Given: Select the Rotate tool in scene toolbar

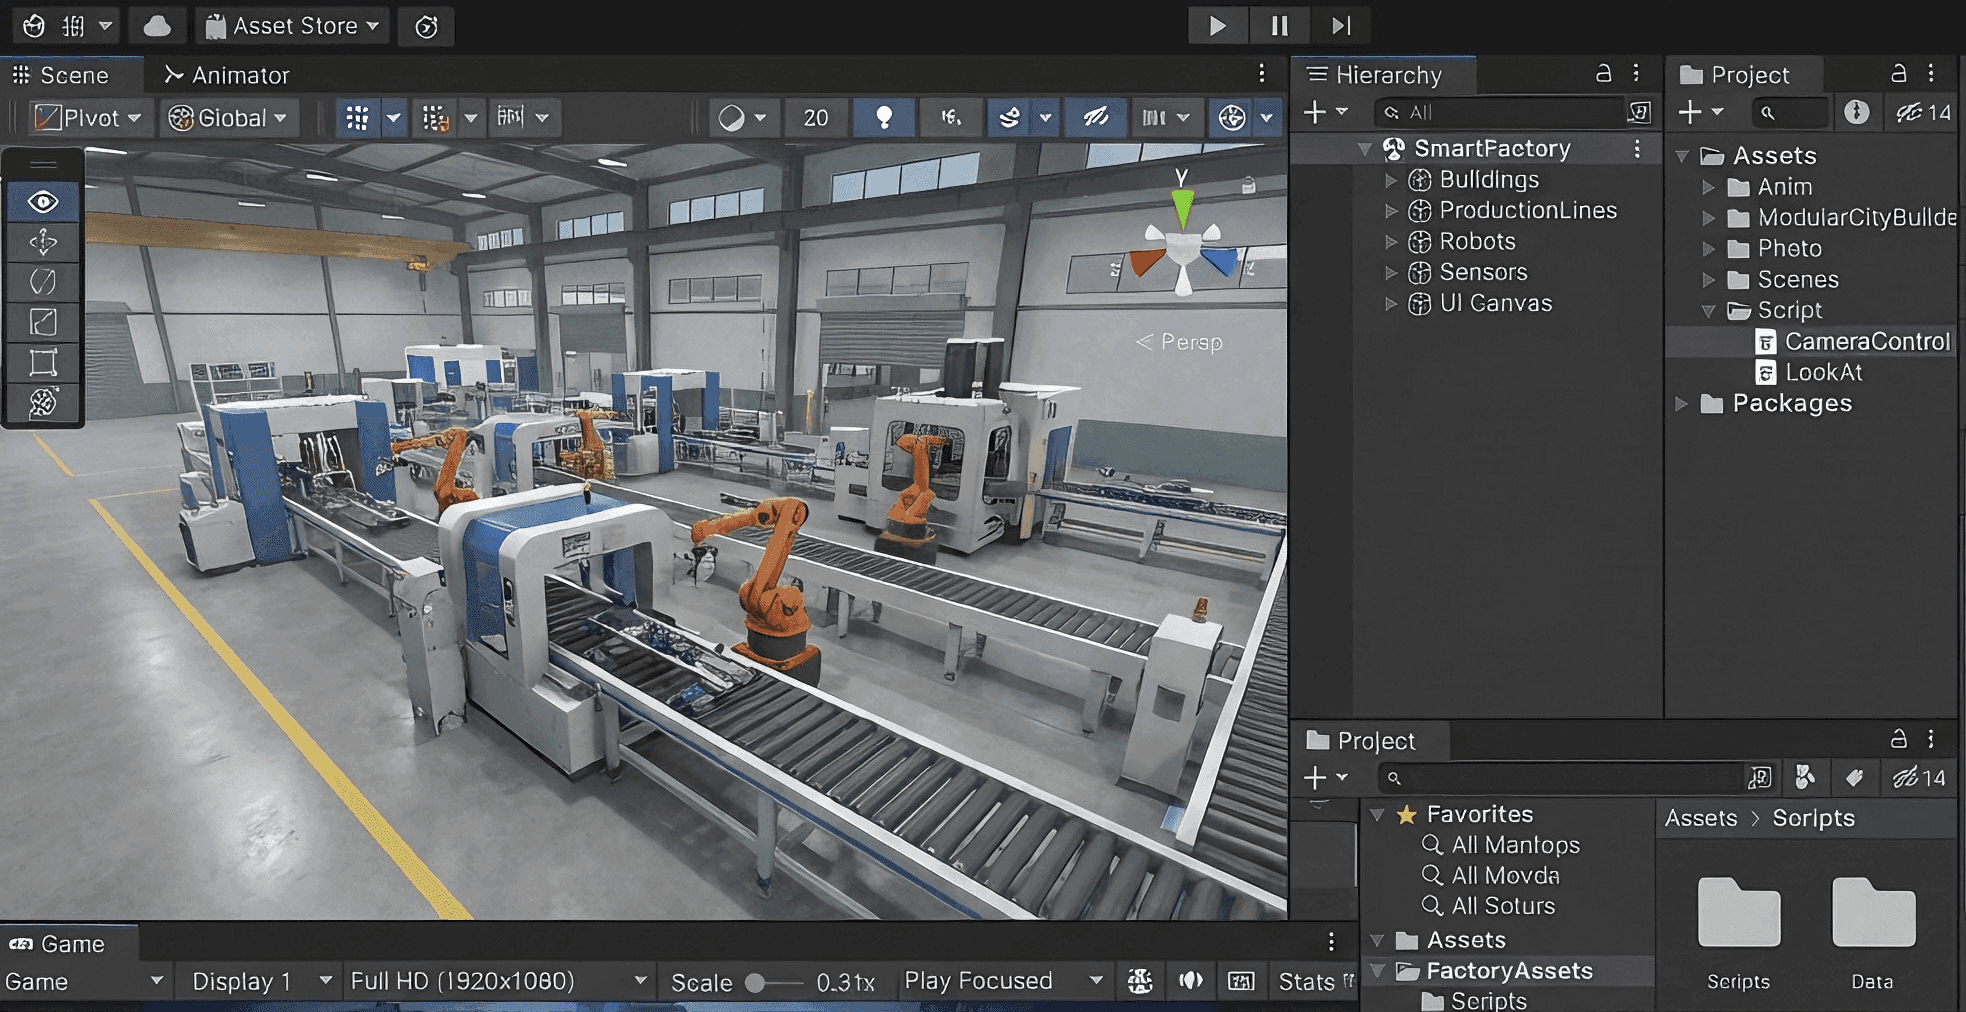Looking at the screenshot, I should 43,282.
